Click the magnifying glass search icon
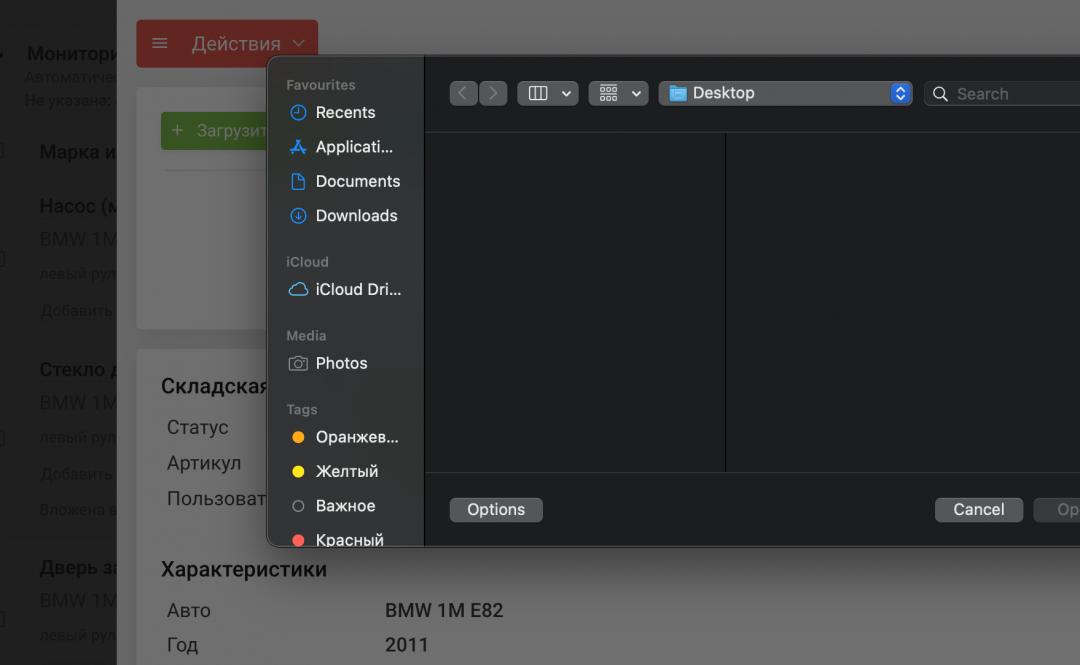Viewport: 1080px width, 665px height. [940, 94]
